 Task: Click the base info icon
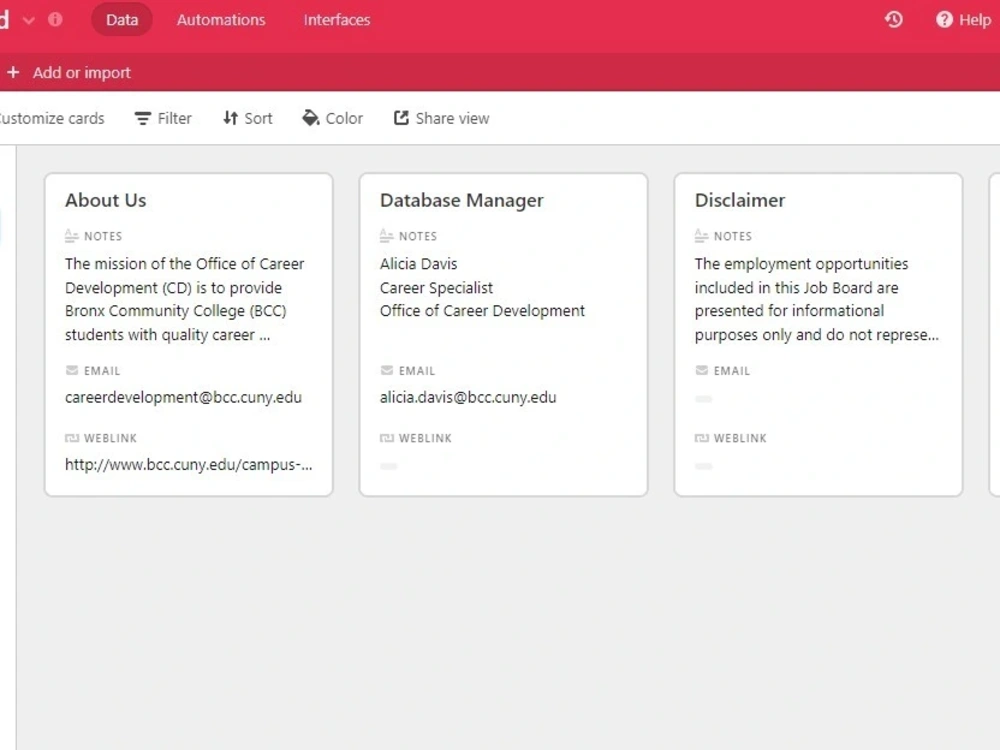tap(55, 20)
